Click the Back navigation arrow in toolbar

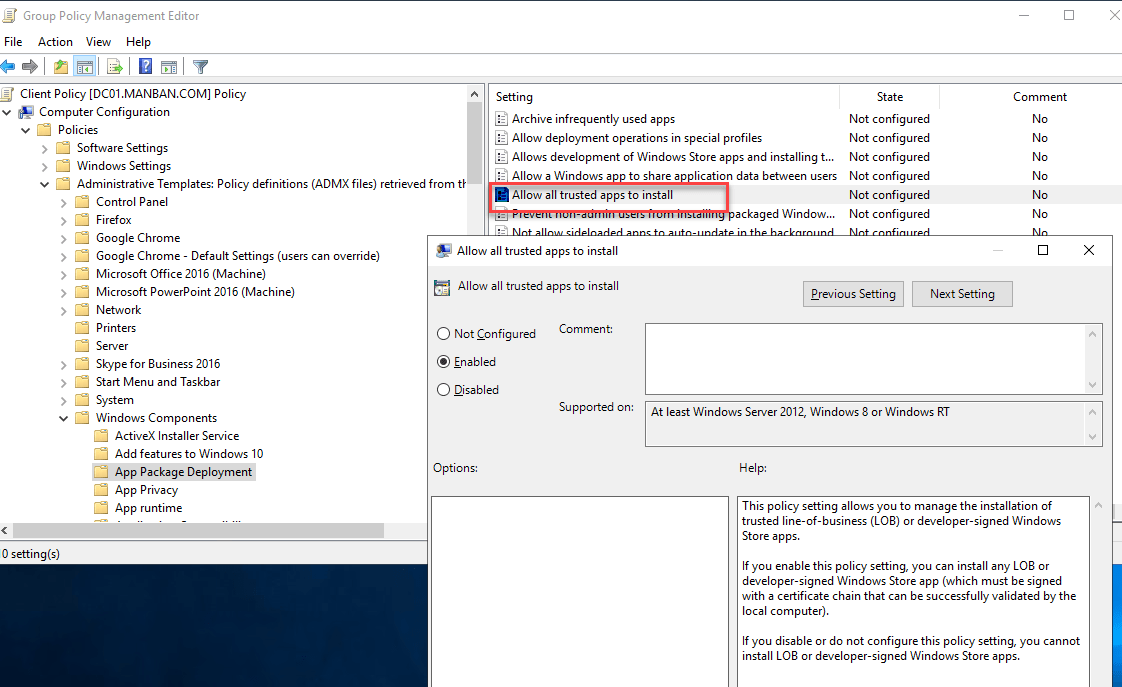8,66
